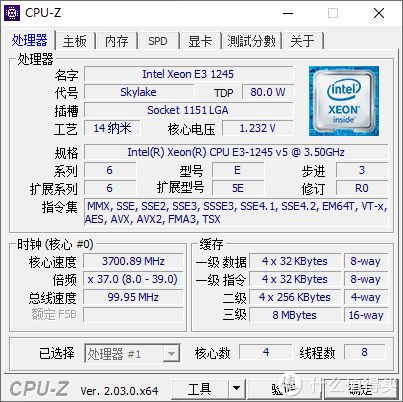Open the 主板 tab
403x402 pixels.
coord(75,41)
